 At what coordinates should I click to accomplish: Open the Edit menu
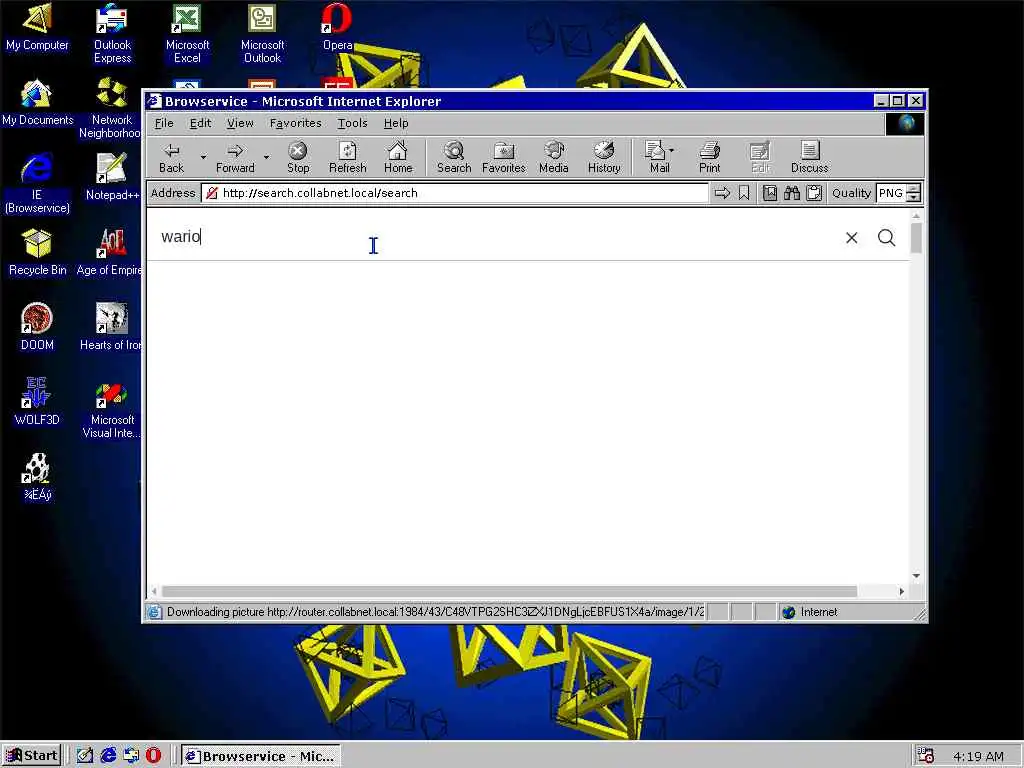[x=200, y=123]
